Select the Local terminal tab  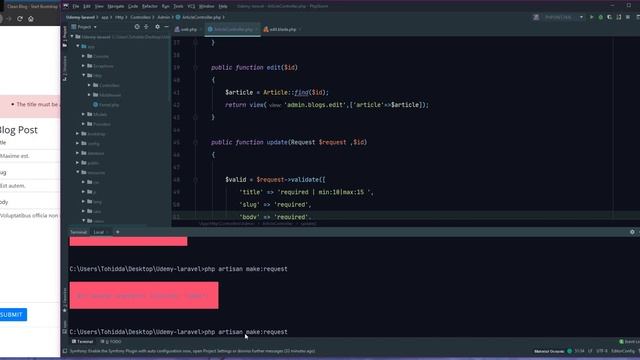coord(100,232)
